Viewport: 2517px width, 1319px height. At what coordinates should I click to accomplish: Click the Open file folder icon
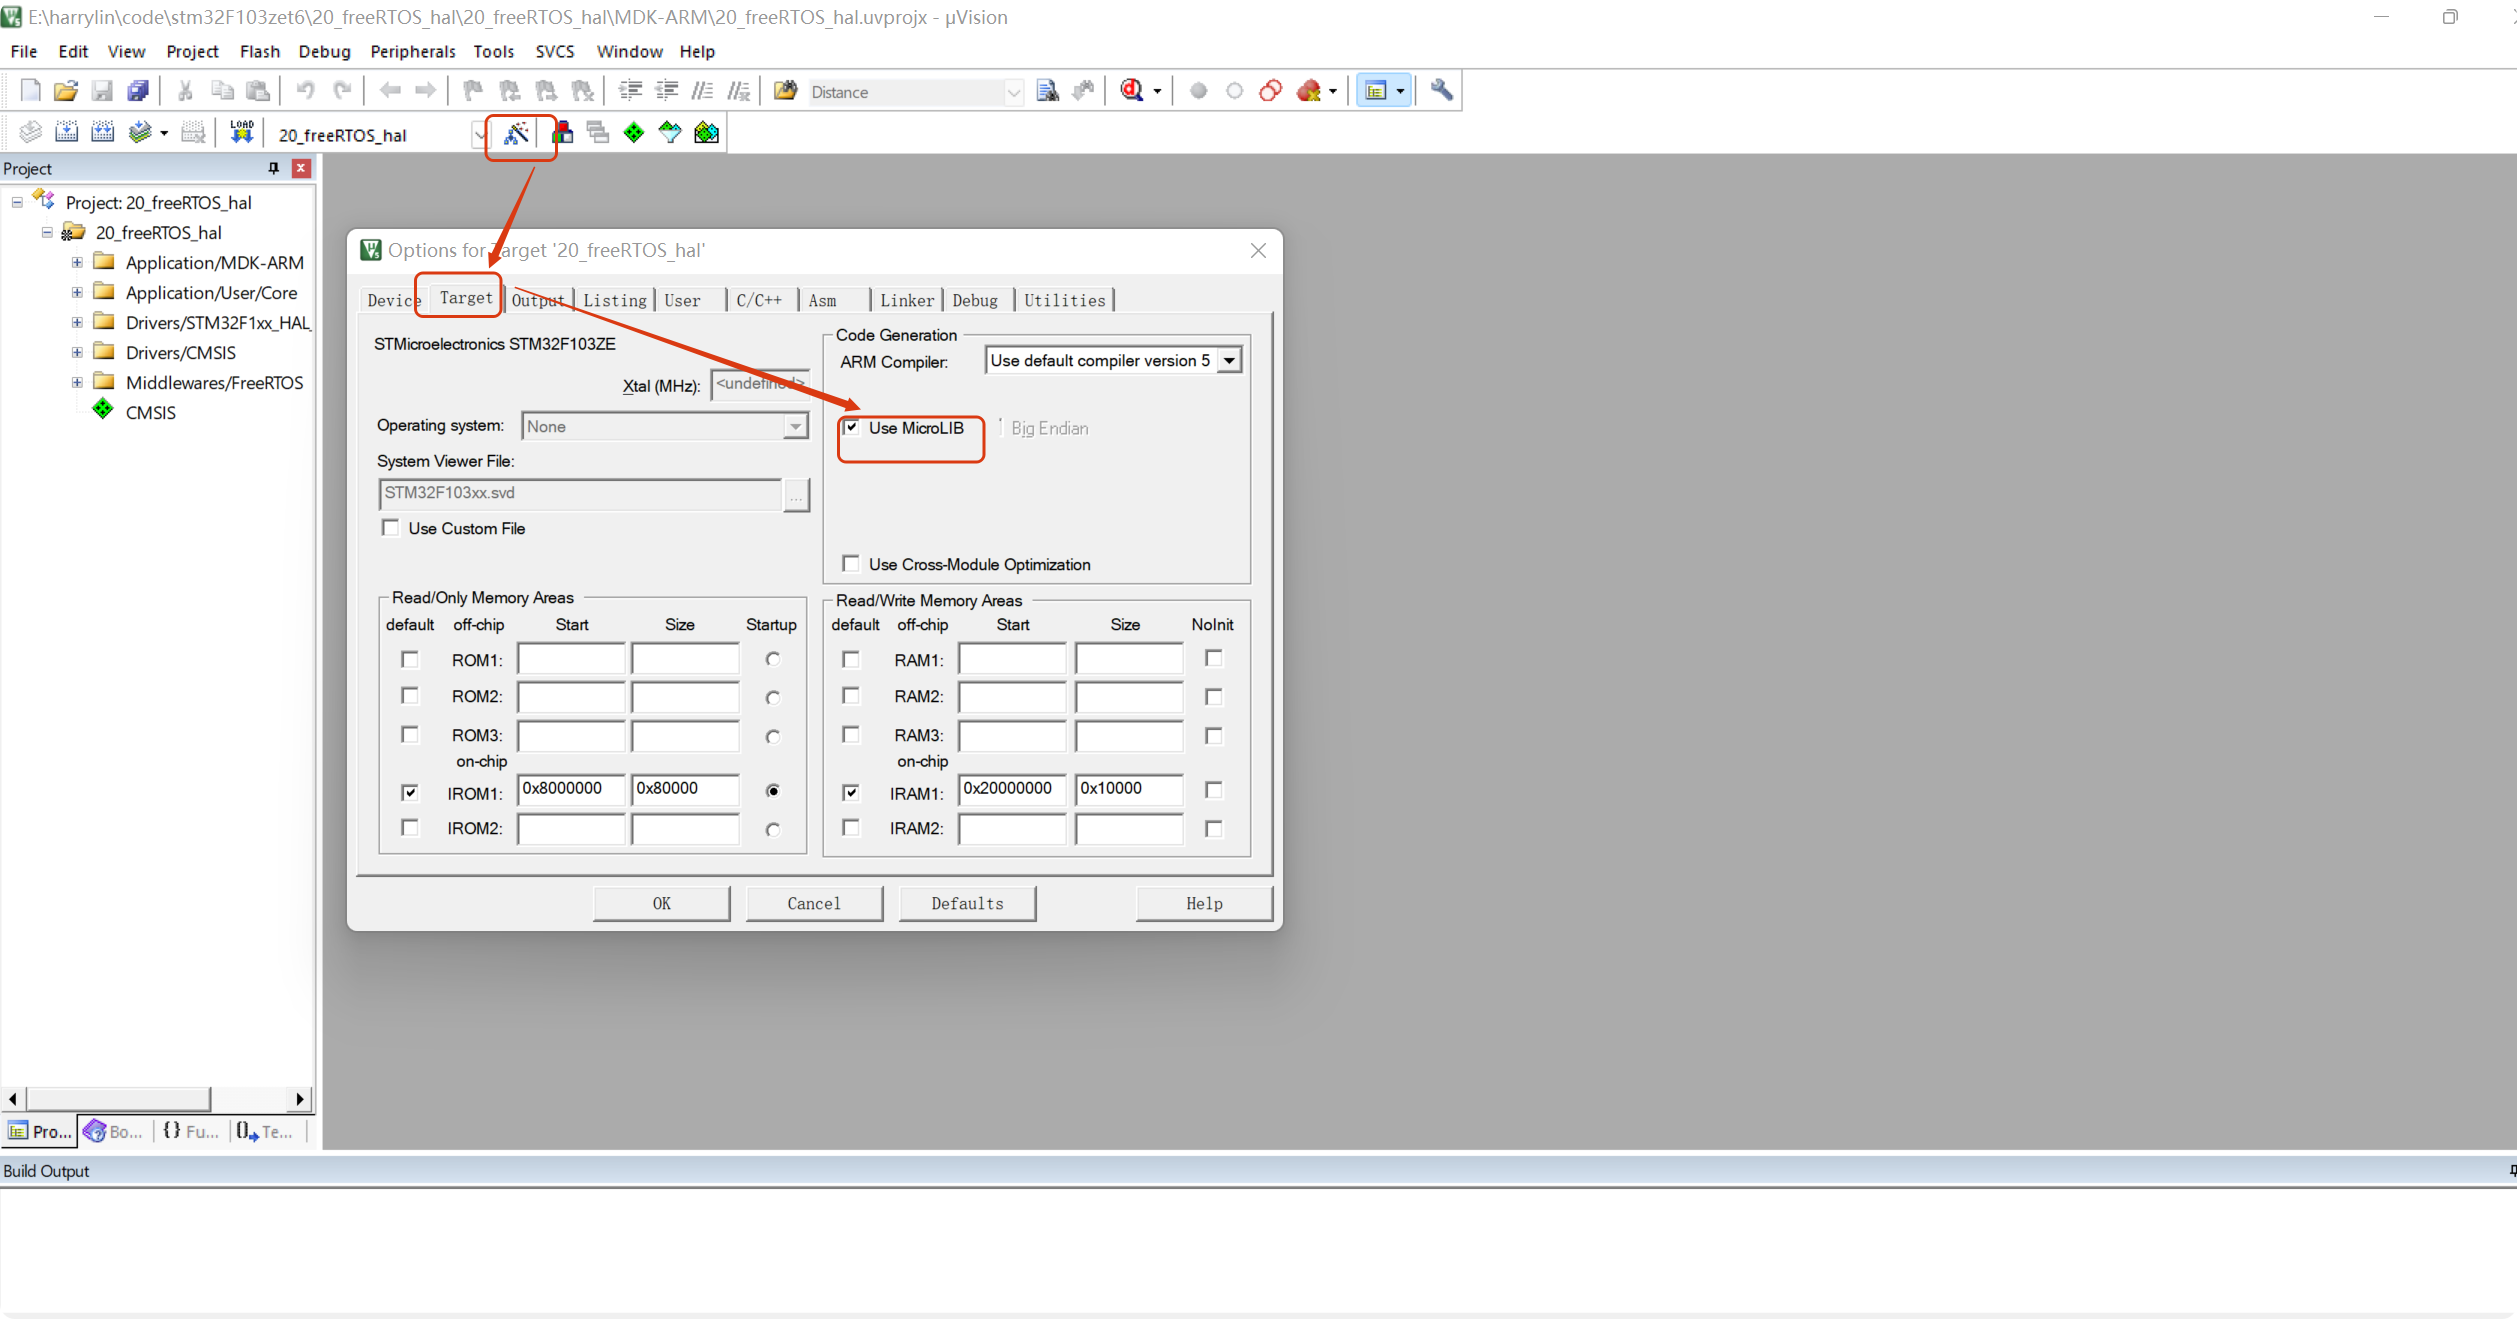[x=66, y=91]
